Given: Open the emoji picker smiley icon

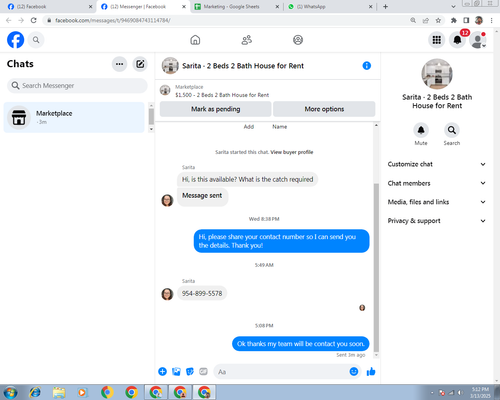Looking at the screenshot, I should click(354, 371).
